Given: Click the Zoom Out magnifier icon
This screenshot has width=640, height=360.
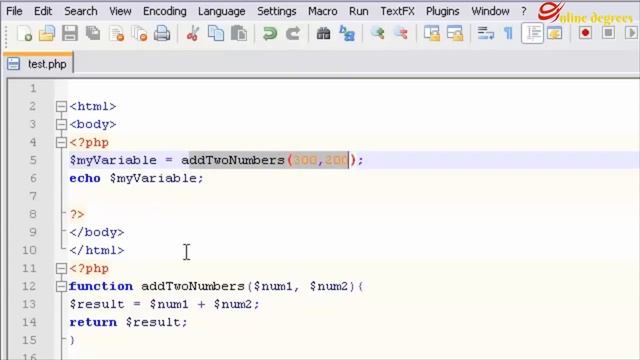Looking at the screenshot, I should 400,33.
